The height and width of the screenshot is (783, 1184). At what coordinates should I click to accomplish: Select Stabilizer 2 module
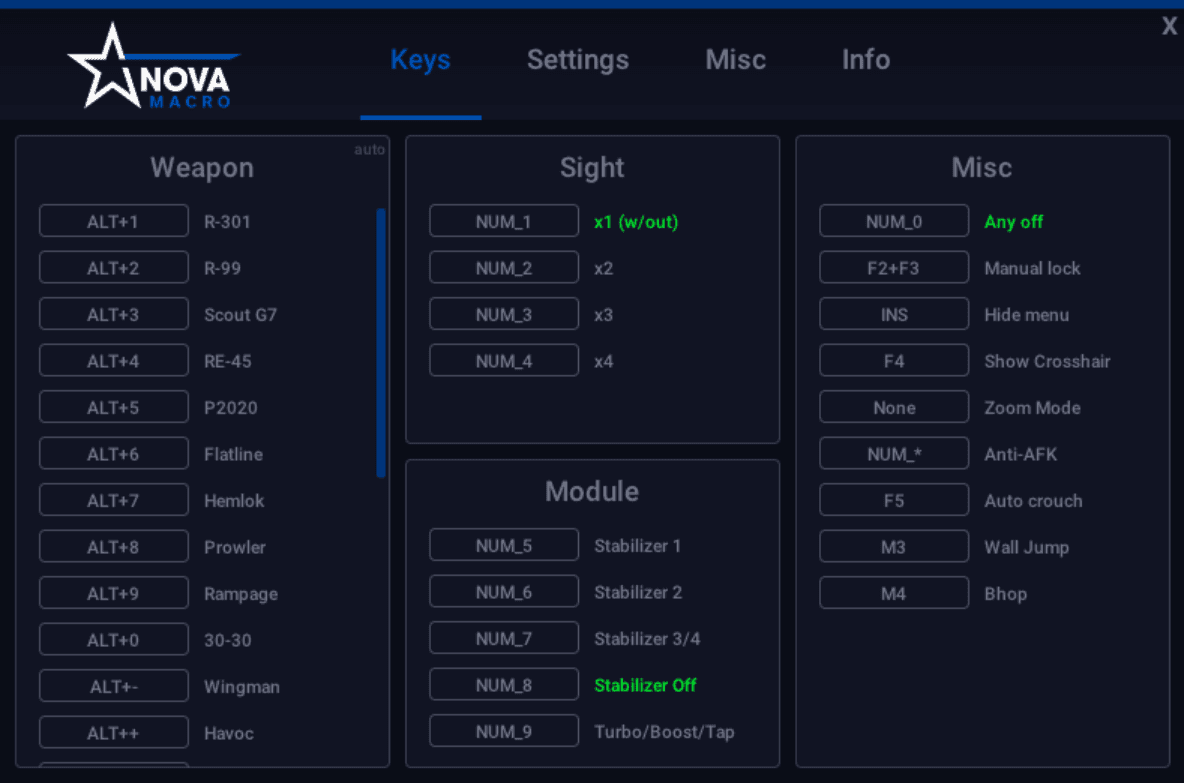[x=638, y=593]
